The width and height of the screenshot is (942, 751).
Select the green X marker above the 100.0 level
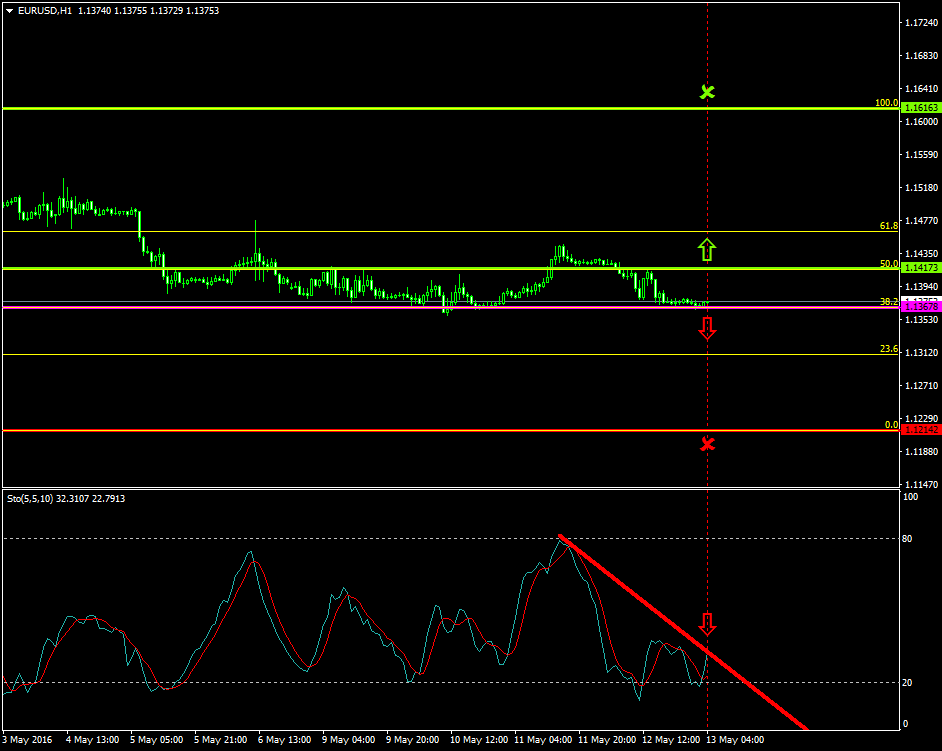708,91
